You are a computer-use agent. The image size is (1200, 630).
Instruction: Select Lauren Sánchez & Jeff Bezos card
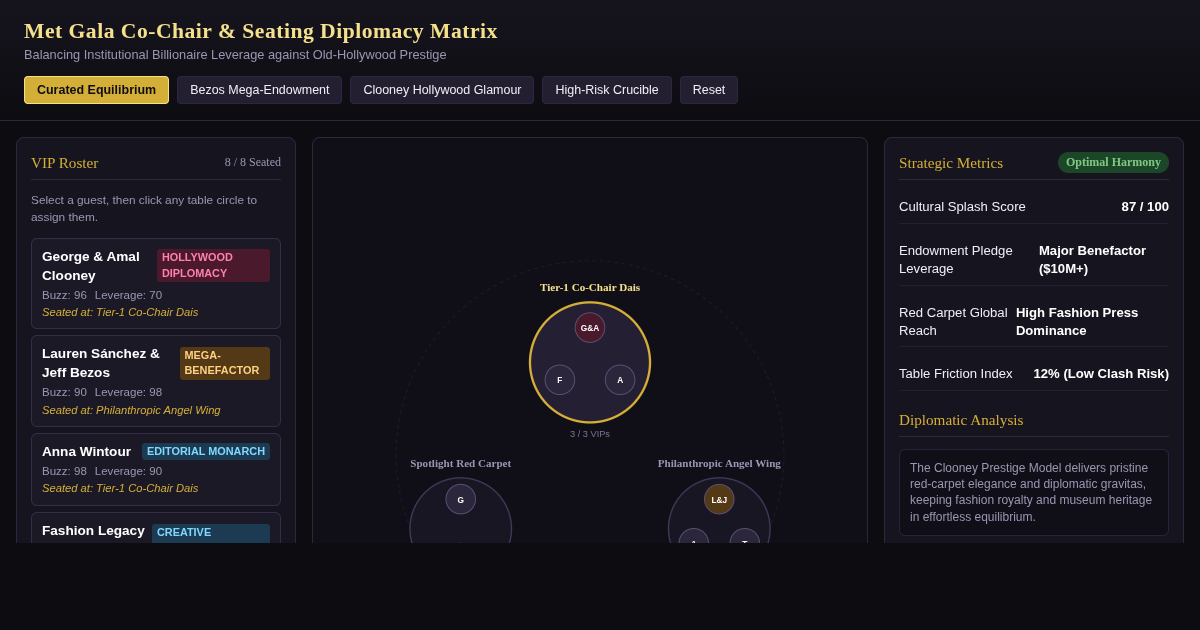156,381
